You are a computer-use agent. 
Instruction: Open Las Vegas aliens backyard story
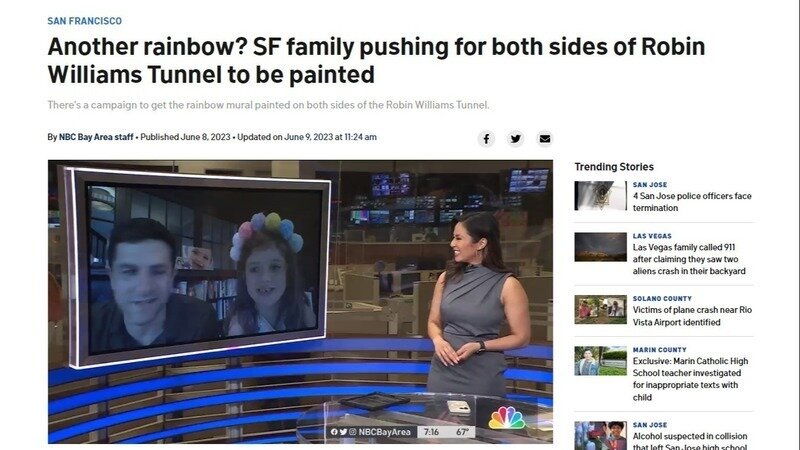[x=689, y=259]
